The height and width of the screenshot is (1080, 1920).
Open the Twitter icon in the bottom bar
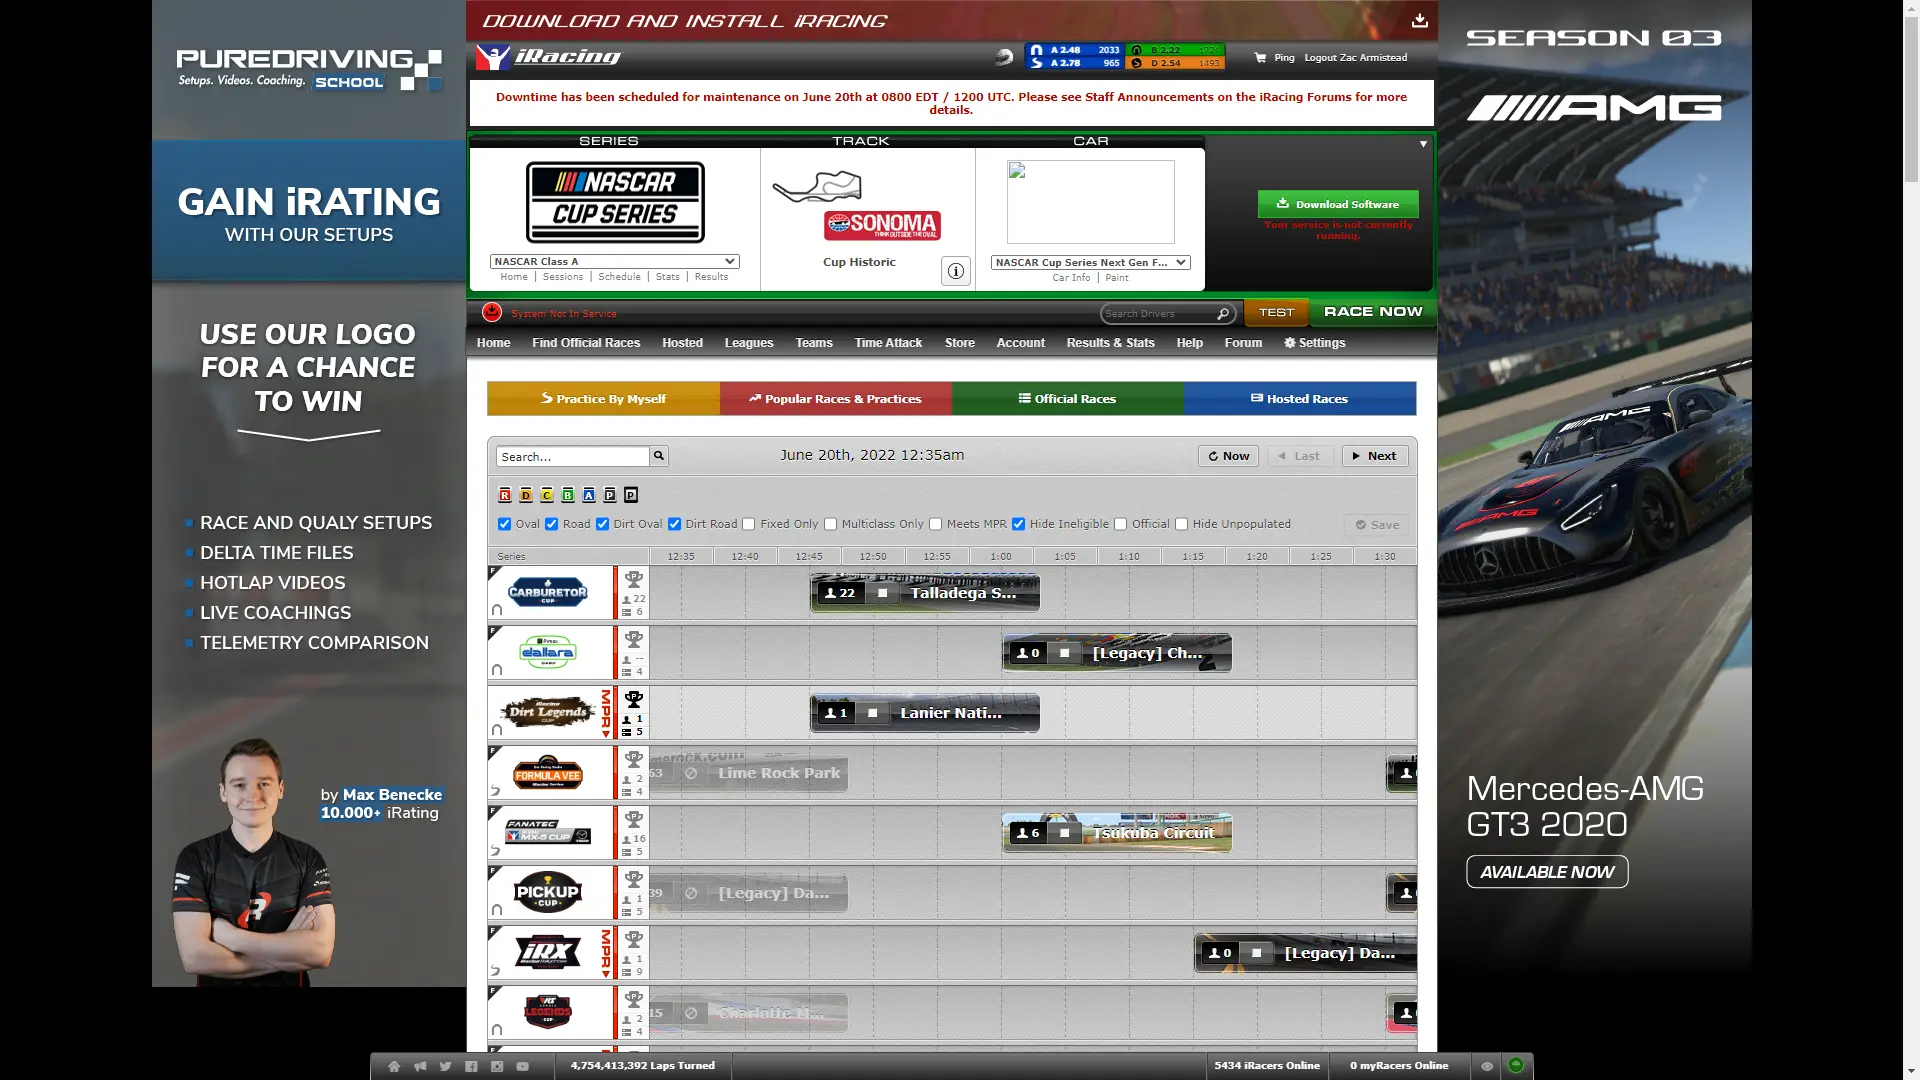[x=445, y=1066]
